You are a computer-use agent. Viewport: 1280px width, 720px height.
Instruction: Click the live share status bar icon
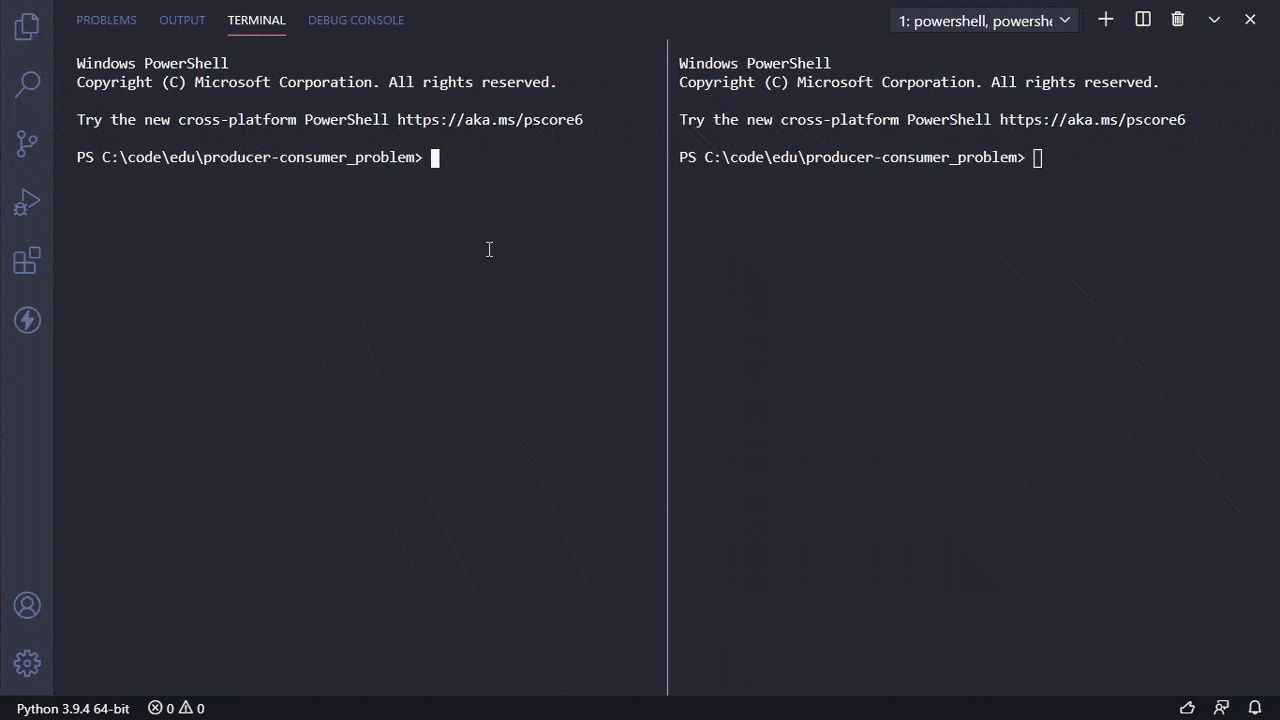click(x=1221, y=708)
